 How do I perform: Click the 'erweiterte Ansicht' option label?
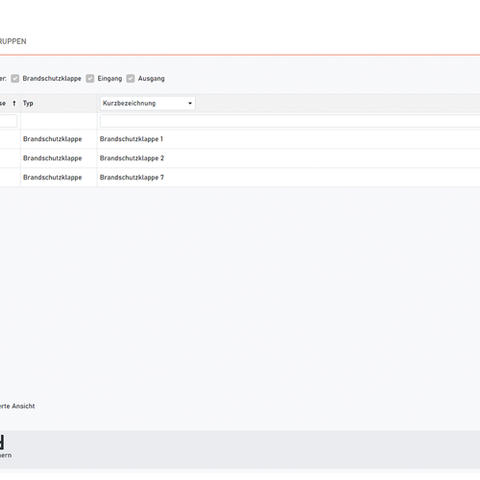17,406
